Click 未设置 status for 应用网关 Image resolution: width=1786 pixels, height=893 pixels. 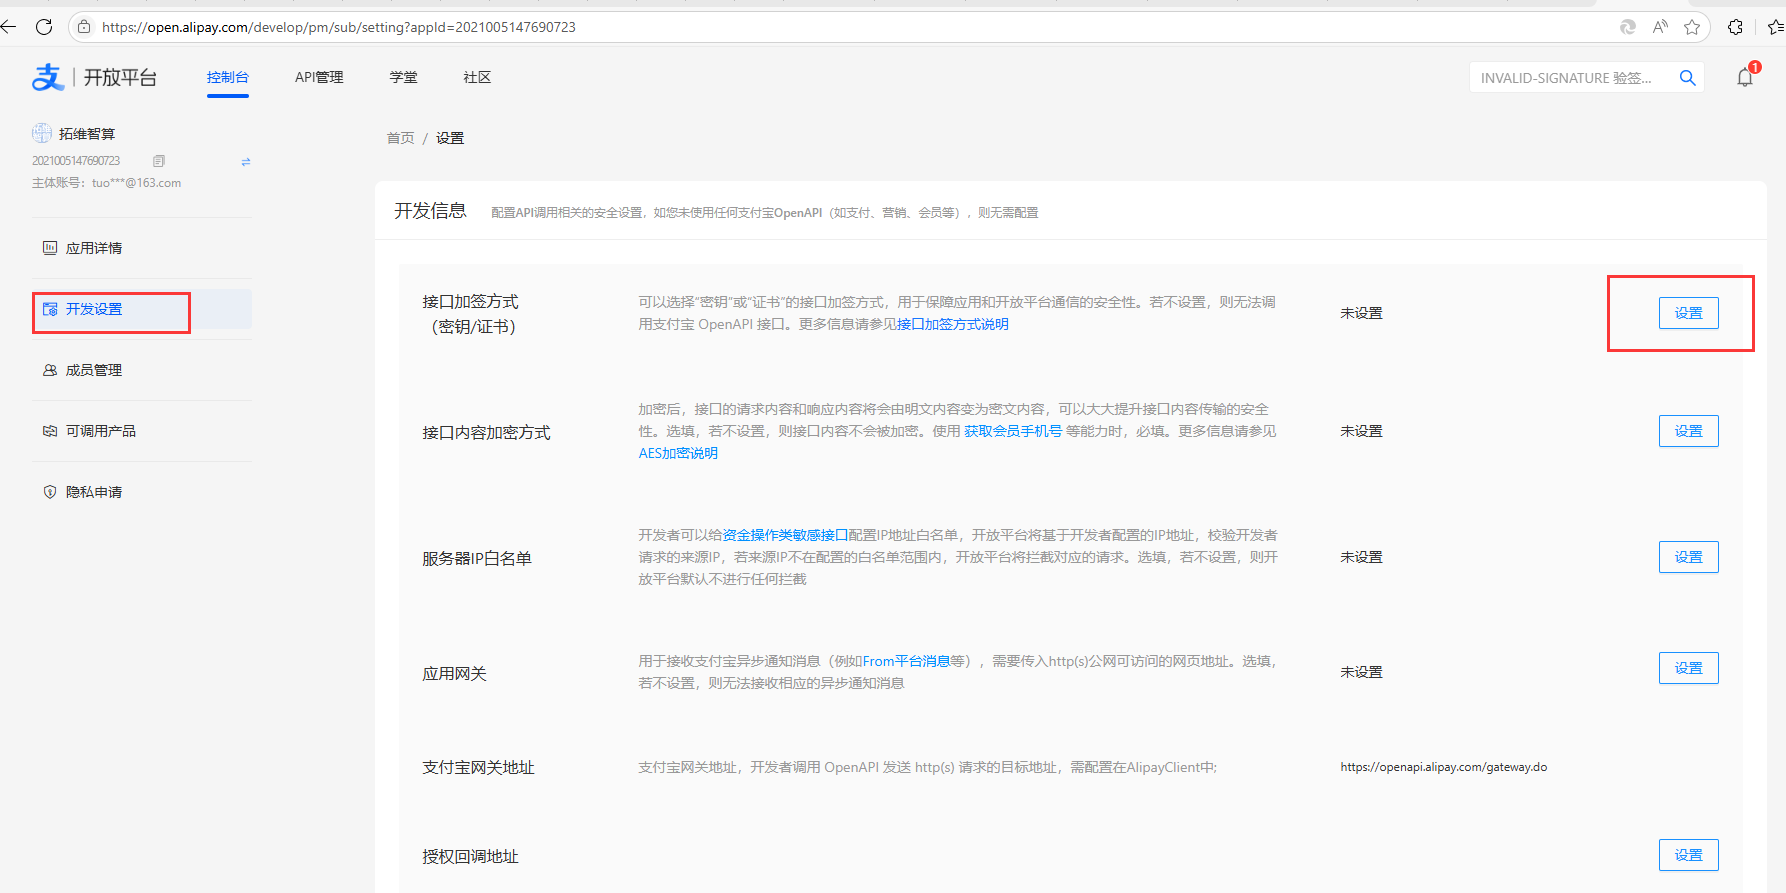[1361, 672]
